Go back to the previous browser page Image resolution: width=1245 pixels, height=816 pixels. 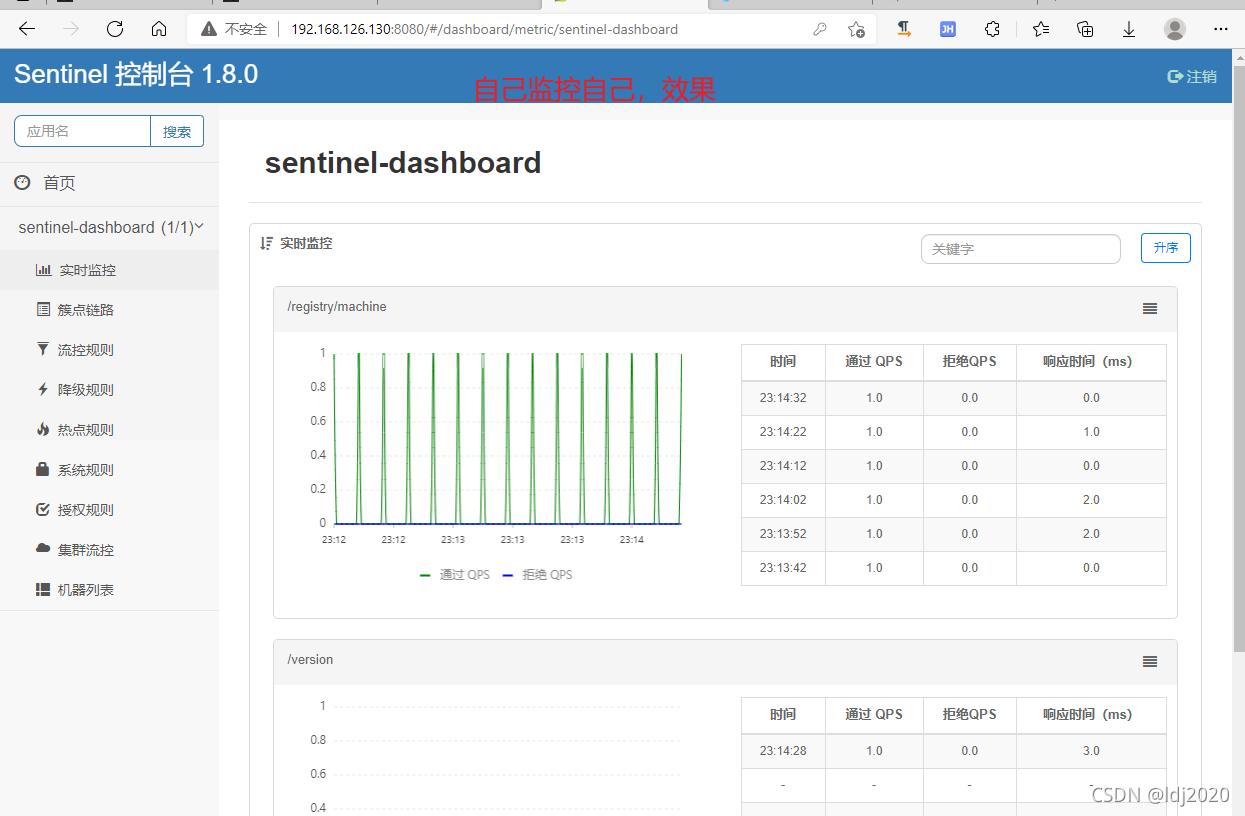point(27,29)
